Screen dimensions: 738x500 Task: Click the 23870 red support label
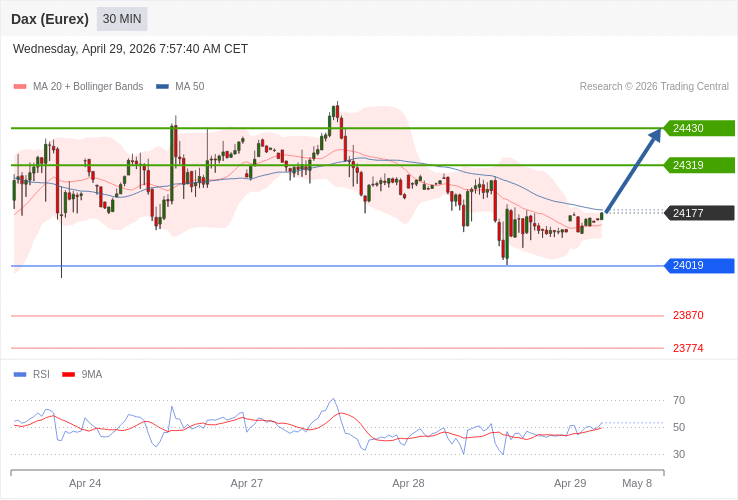[688, 315]
